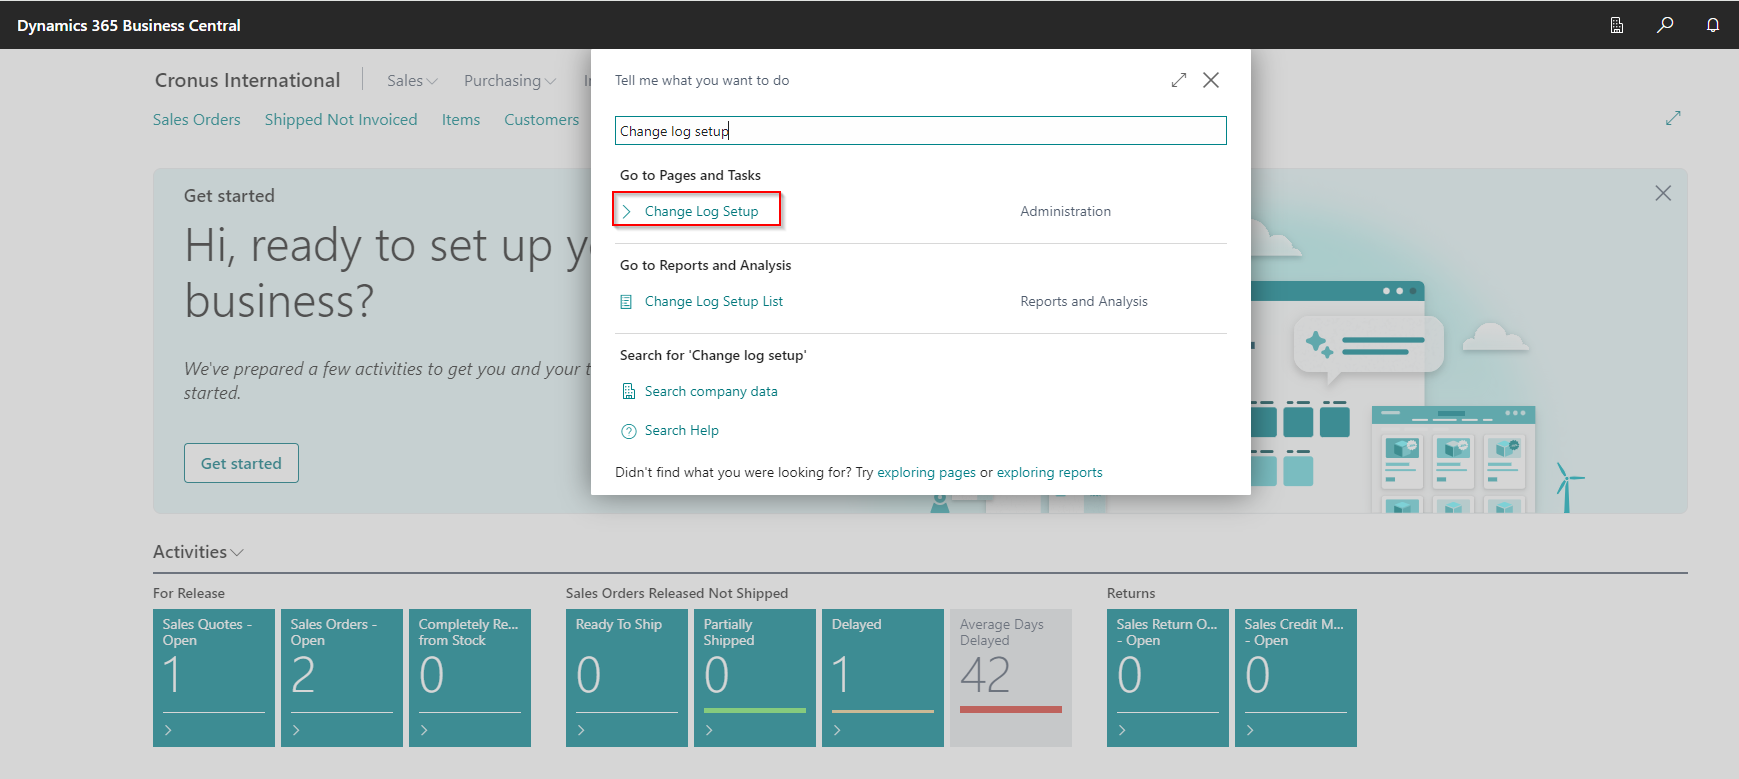Screen dimensions: 1739x779
Task: Dismiss the Get started banner
Action: click(1663, 193)
